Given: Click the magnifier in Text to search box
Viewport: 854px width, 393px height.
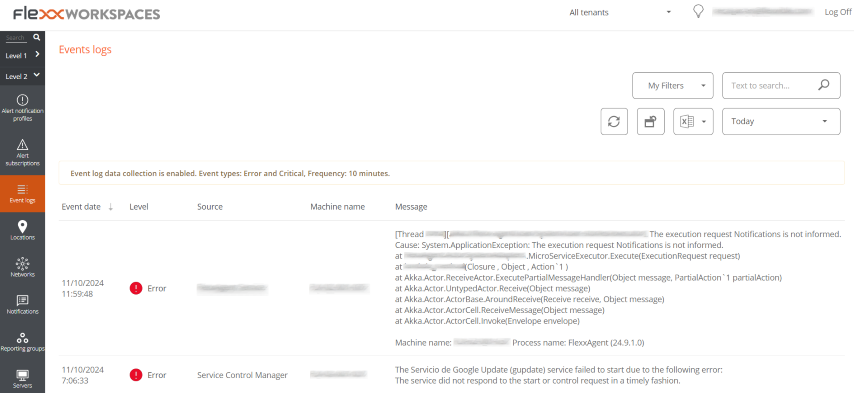Looking at the screenshot, I should click(824, 85).
